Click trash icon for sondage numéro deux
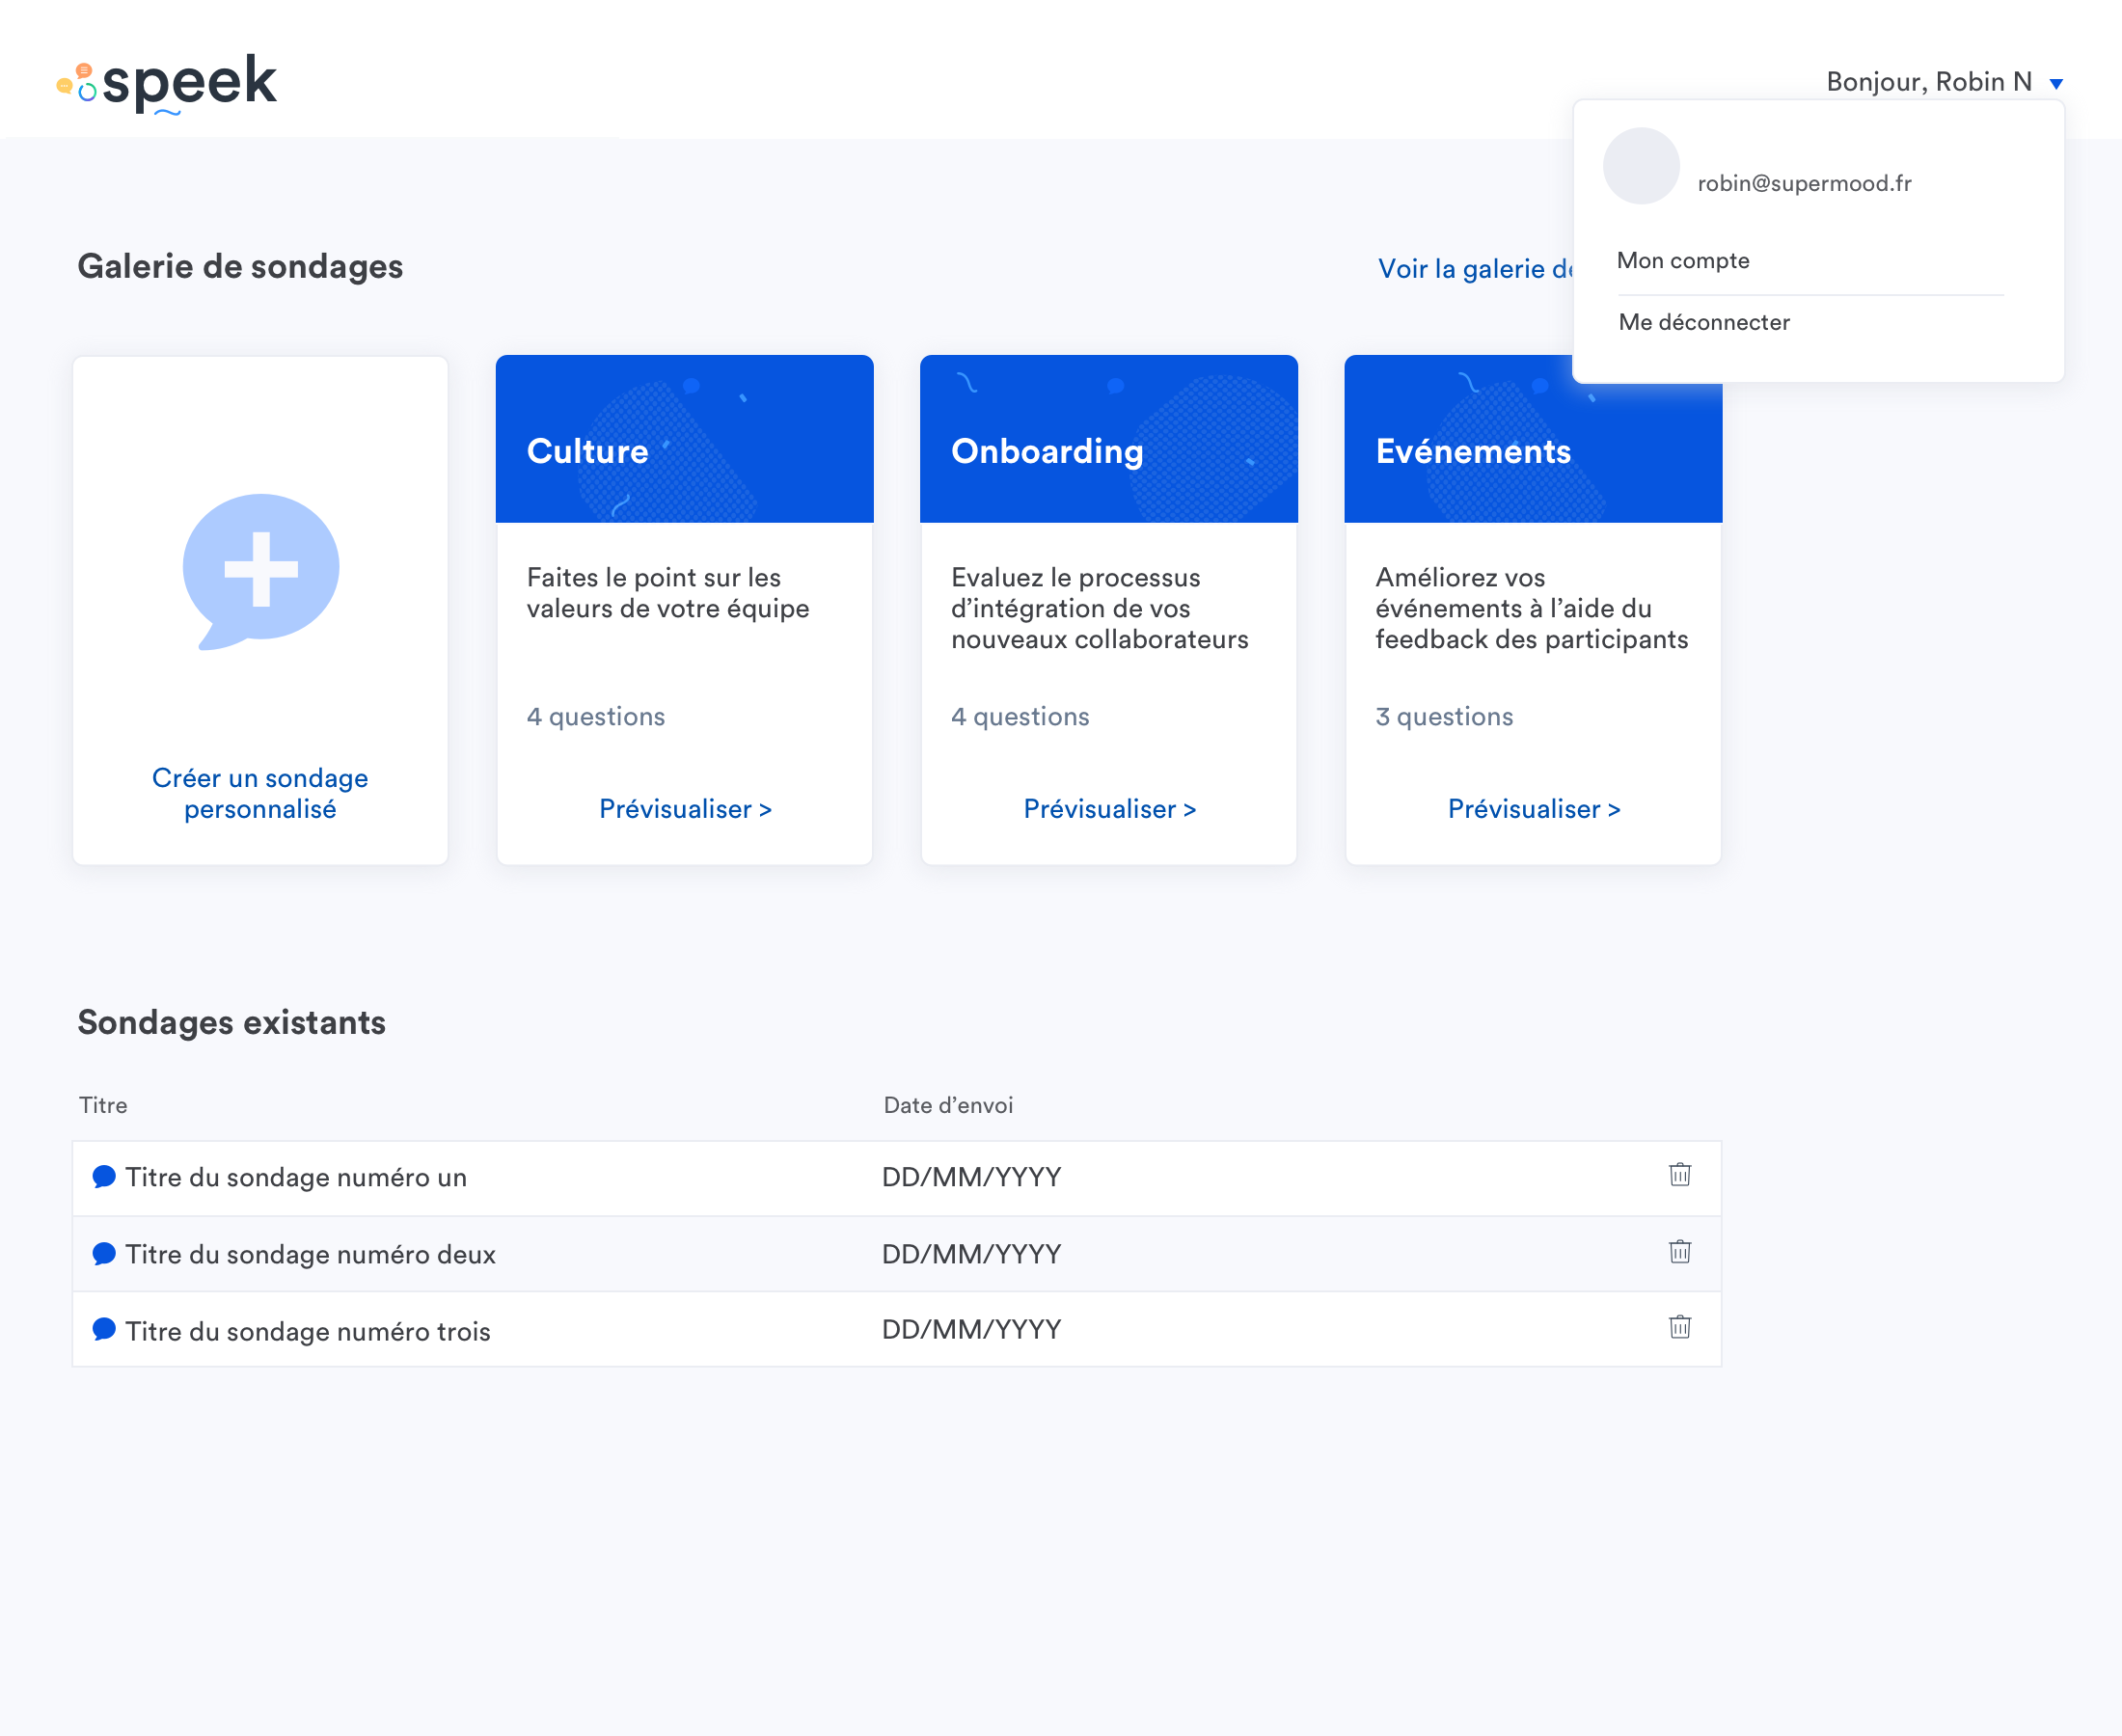 [1679, 1252]
